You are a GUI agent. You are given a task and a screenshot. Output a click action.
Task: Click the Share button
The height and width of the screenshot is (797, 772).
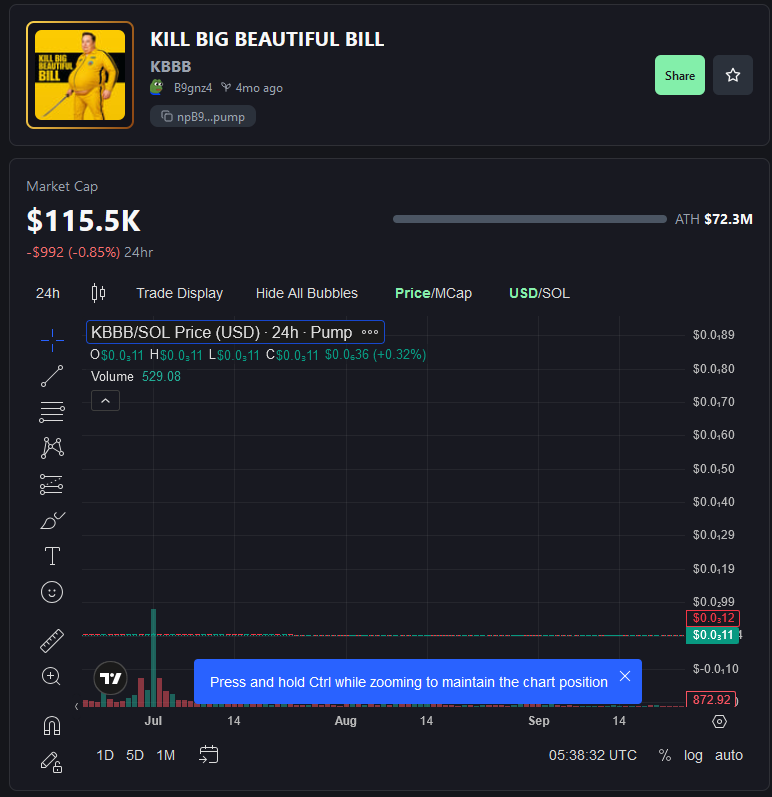pos(680,76)
